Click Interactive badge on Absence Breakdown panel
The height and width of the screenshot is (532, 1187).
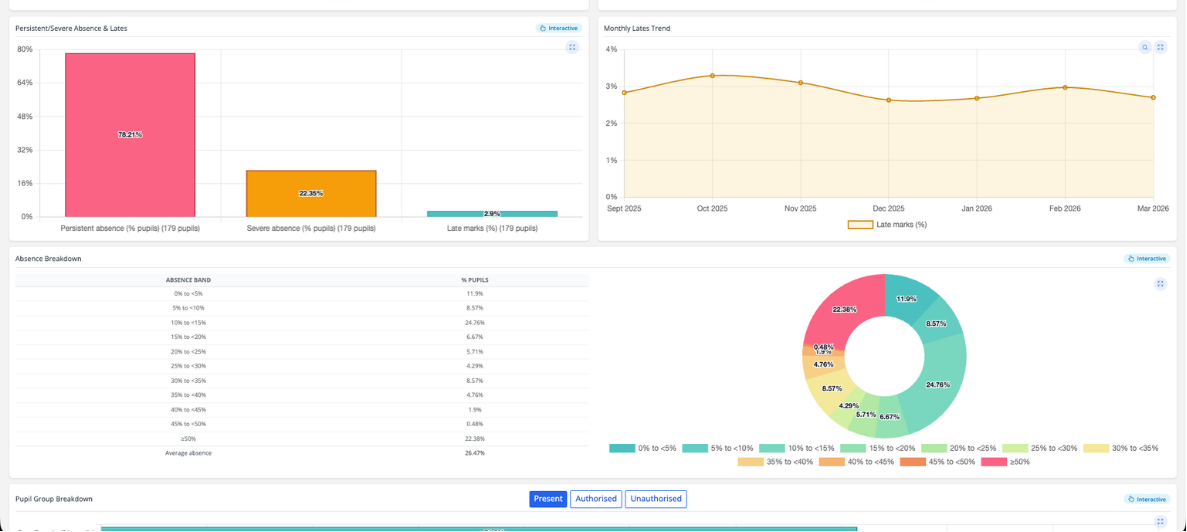click(x=1148, y=258)
